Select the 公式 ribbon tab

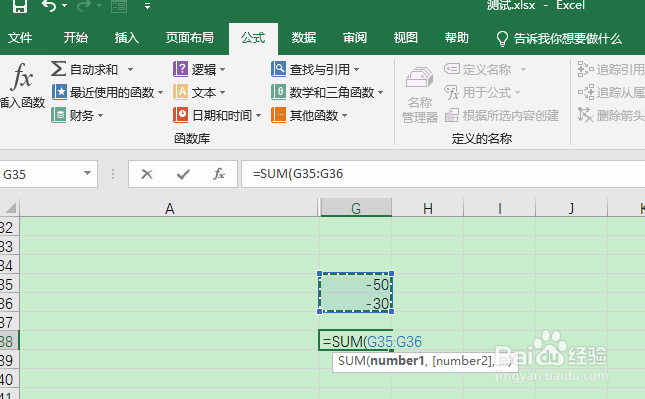click(x=253, y=38)
